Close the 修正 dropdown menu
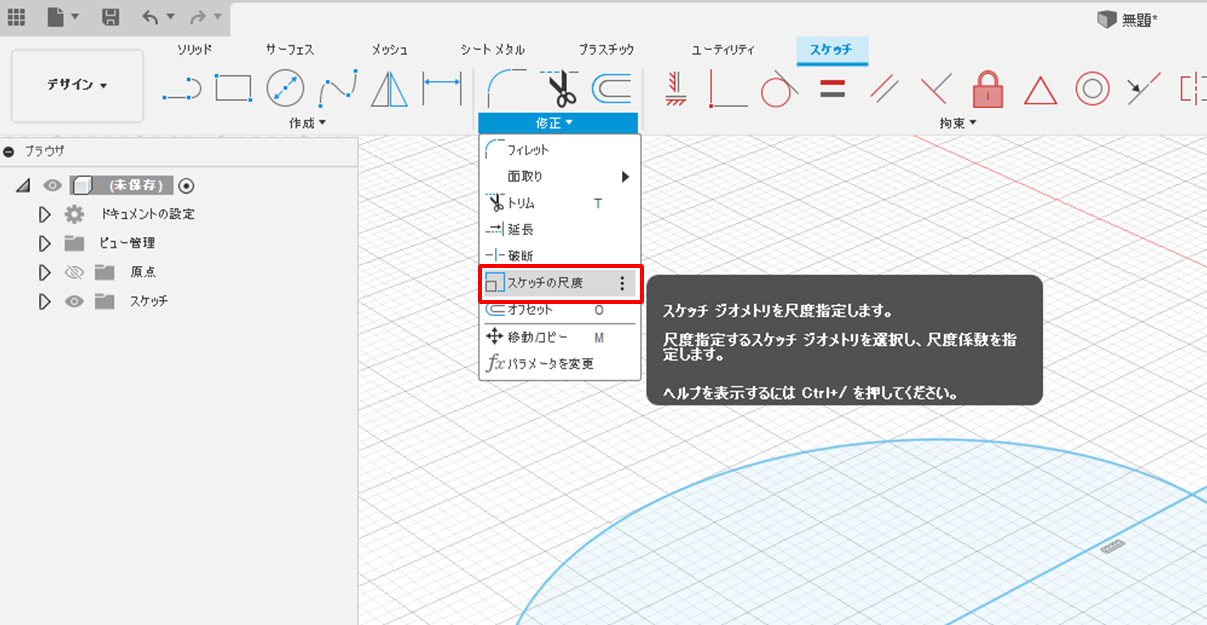This screenshot has width=1207, height=625. click(x=557, y=123)
